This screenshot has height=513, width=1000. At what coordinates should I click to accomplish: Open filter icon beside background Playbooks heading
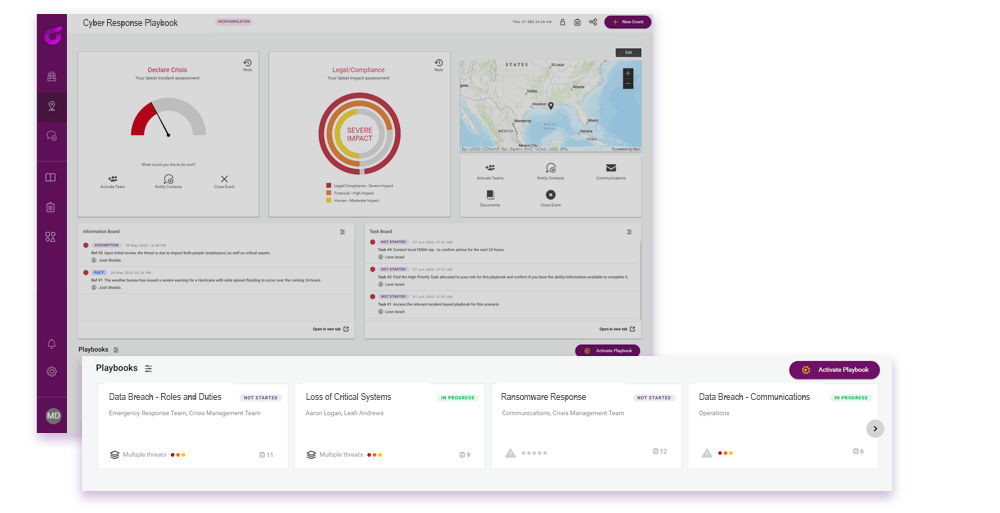(x=116, y=350)
